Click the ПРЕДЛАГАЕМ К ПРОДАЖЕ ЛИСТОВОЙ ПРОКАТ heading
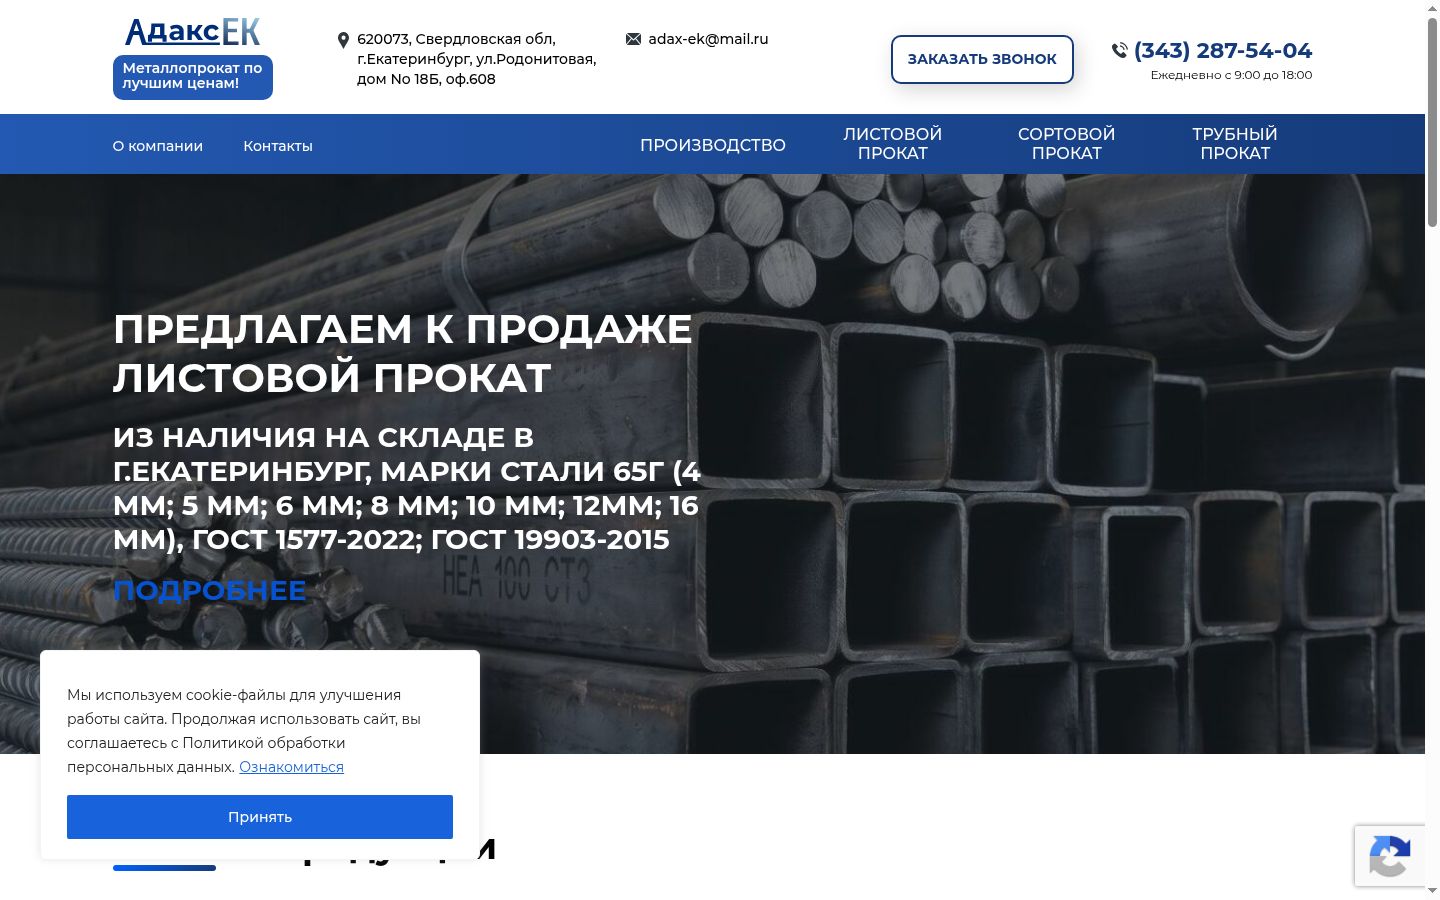The height and width of the screenshot is (900, 1440). pyautogui.click(x=403, y=353)
